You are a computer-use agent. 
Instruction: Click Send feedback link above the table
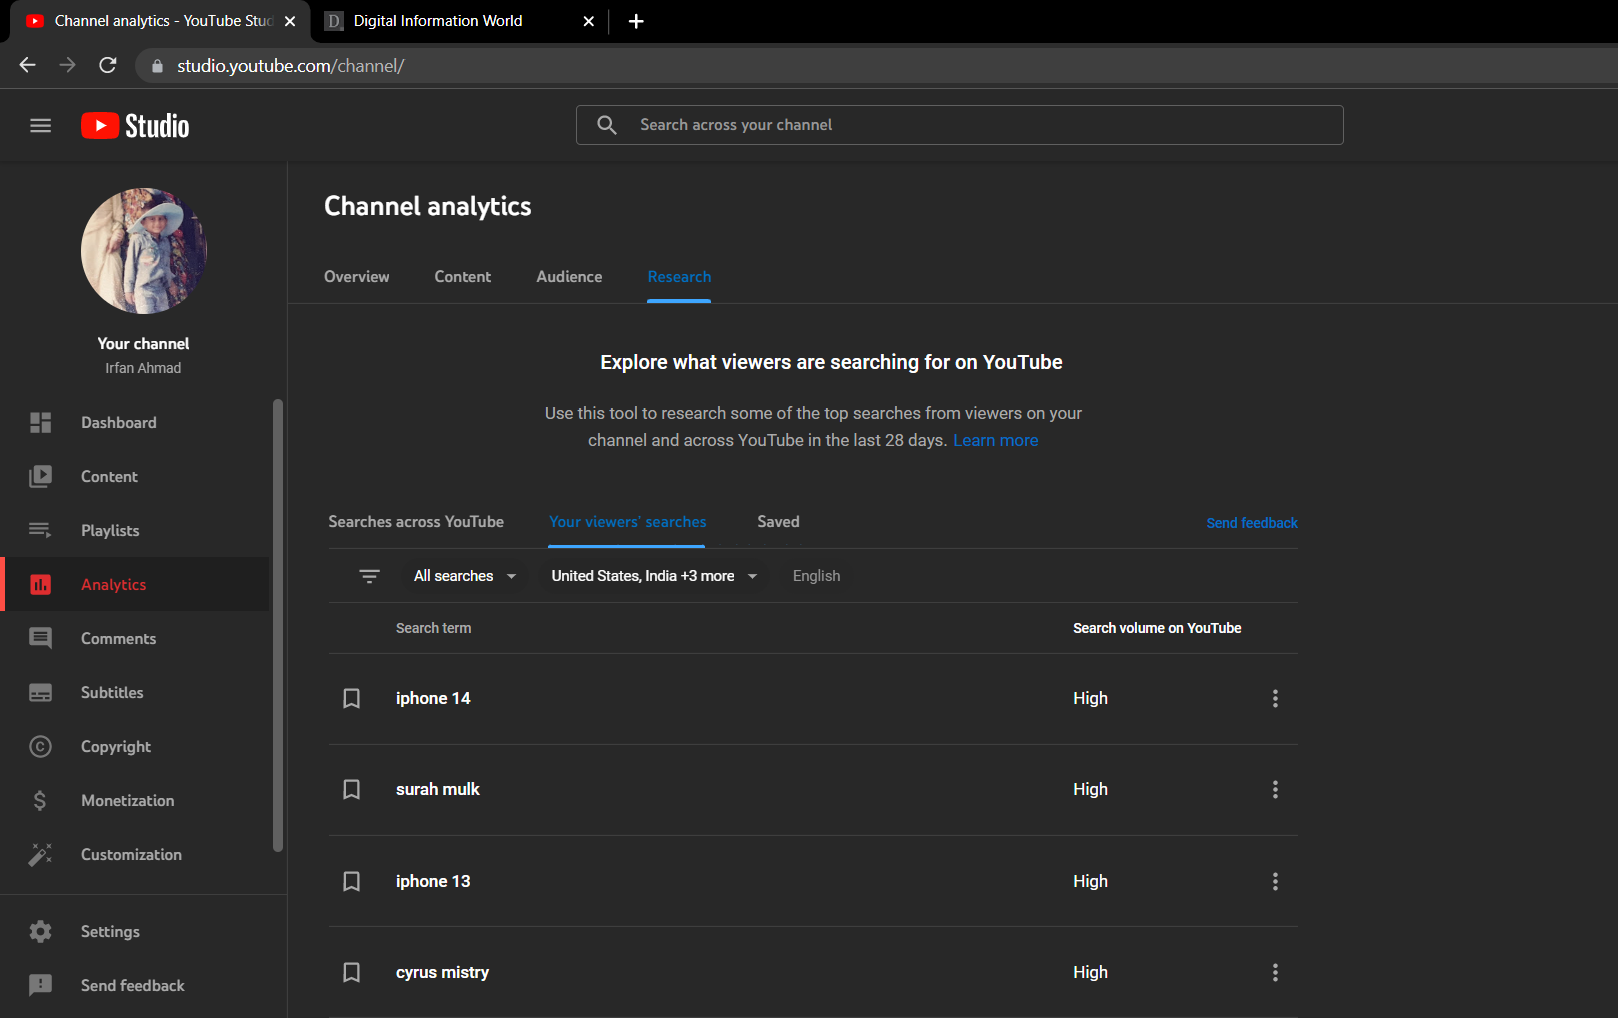click(x=1252, y=523)
